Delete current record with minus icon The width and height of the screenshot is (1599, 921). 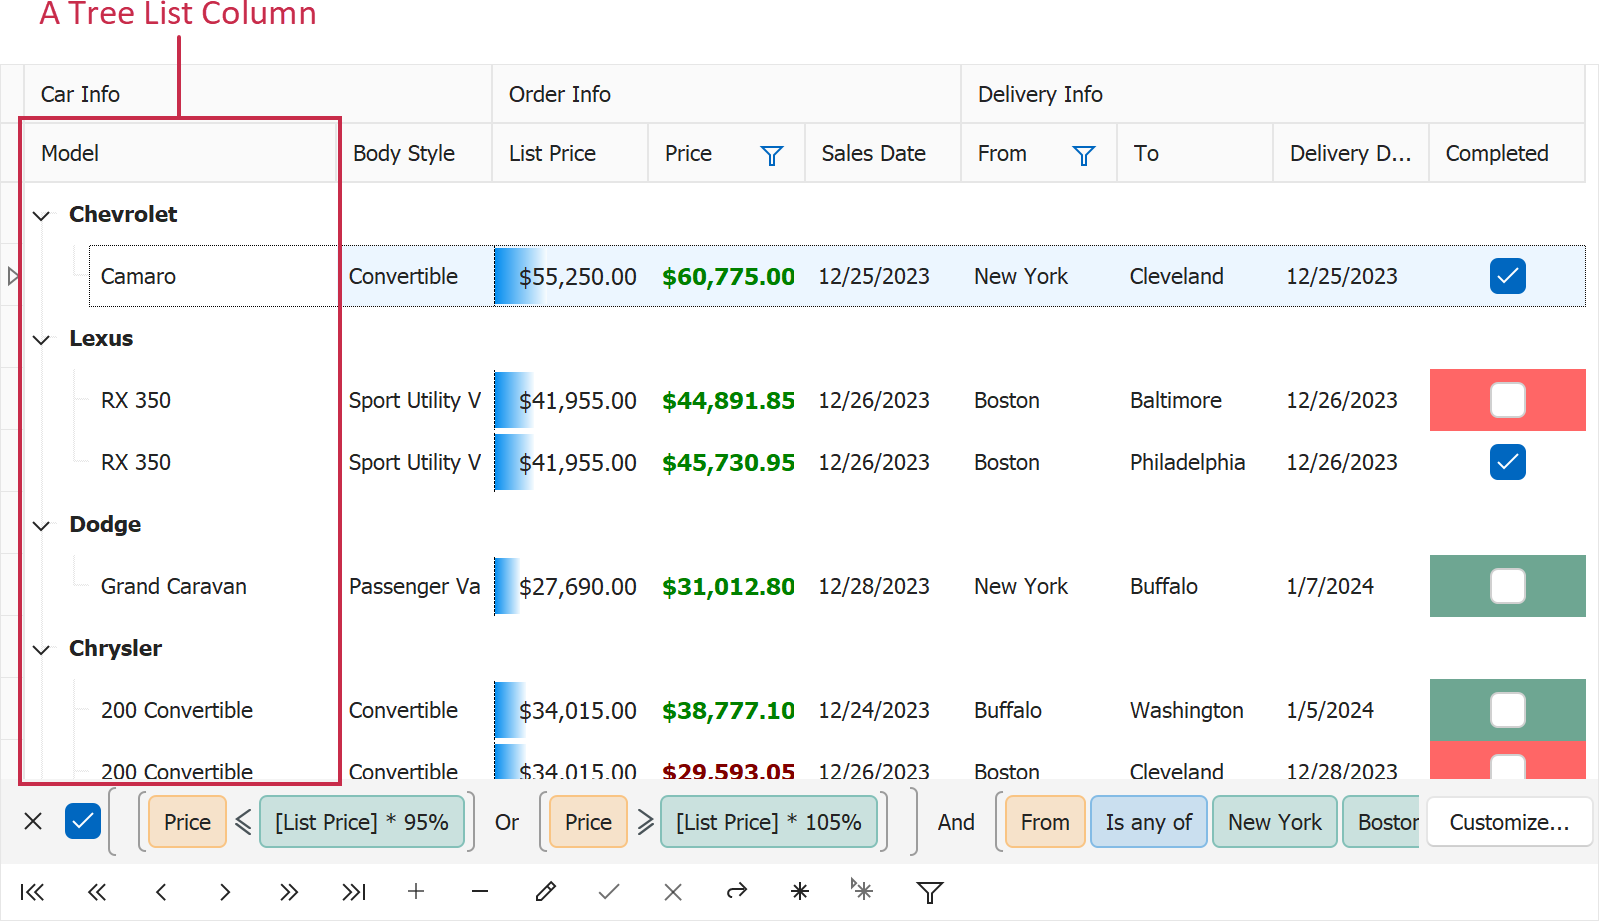480,892
